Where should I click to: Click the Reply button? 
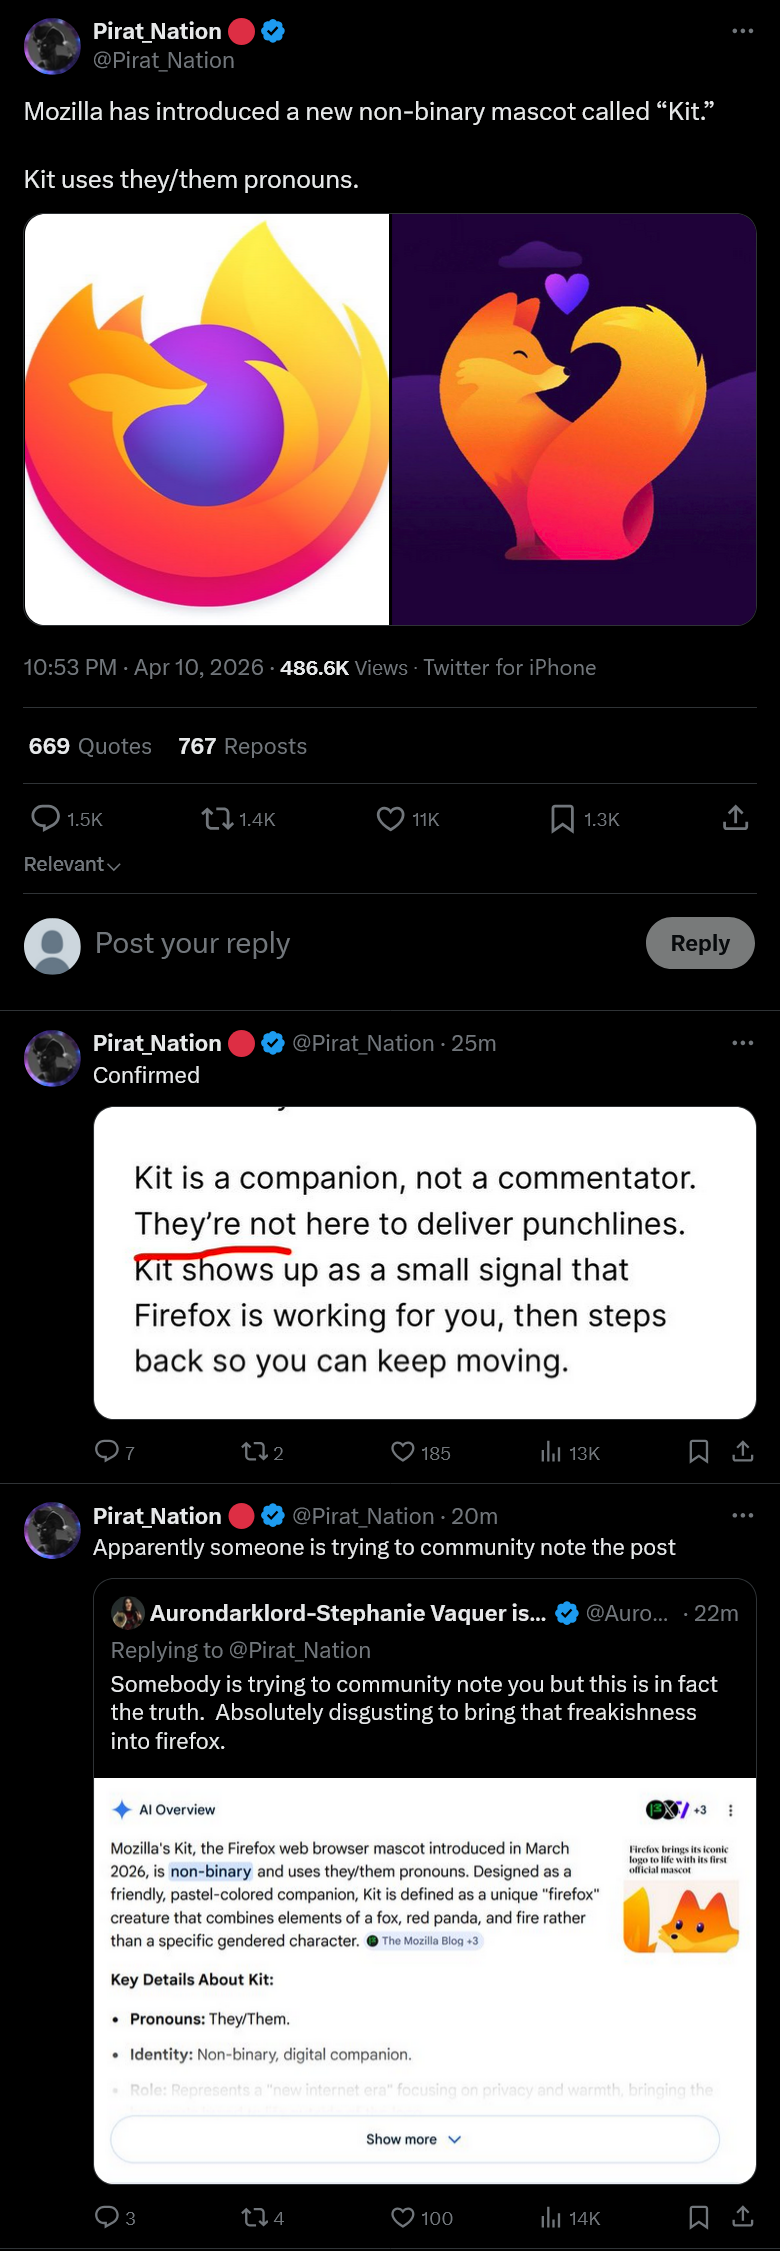(700, 943)
